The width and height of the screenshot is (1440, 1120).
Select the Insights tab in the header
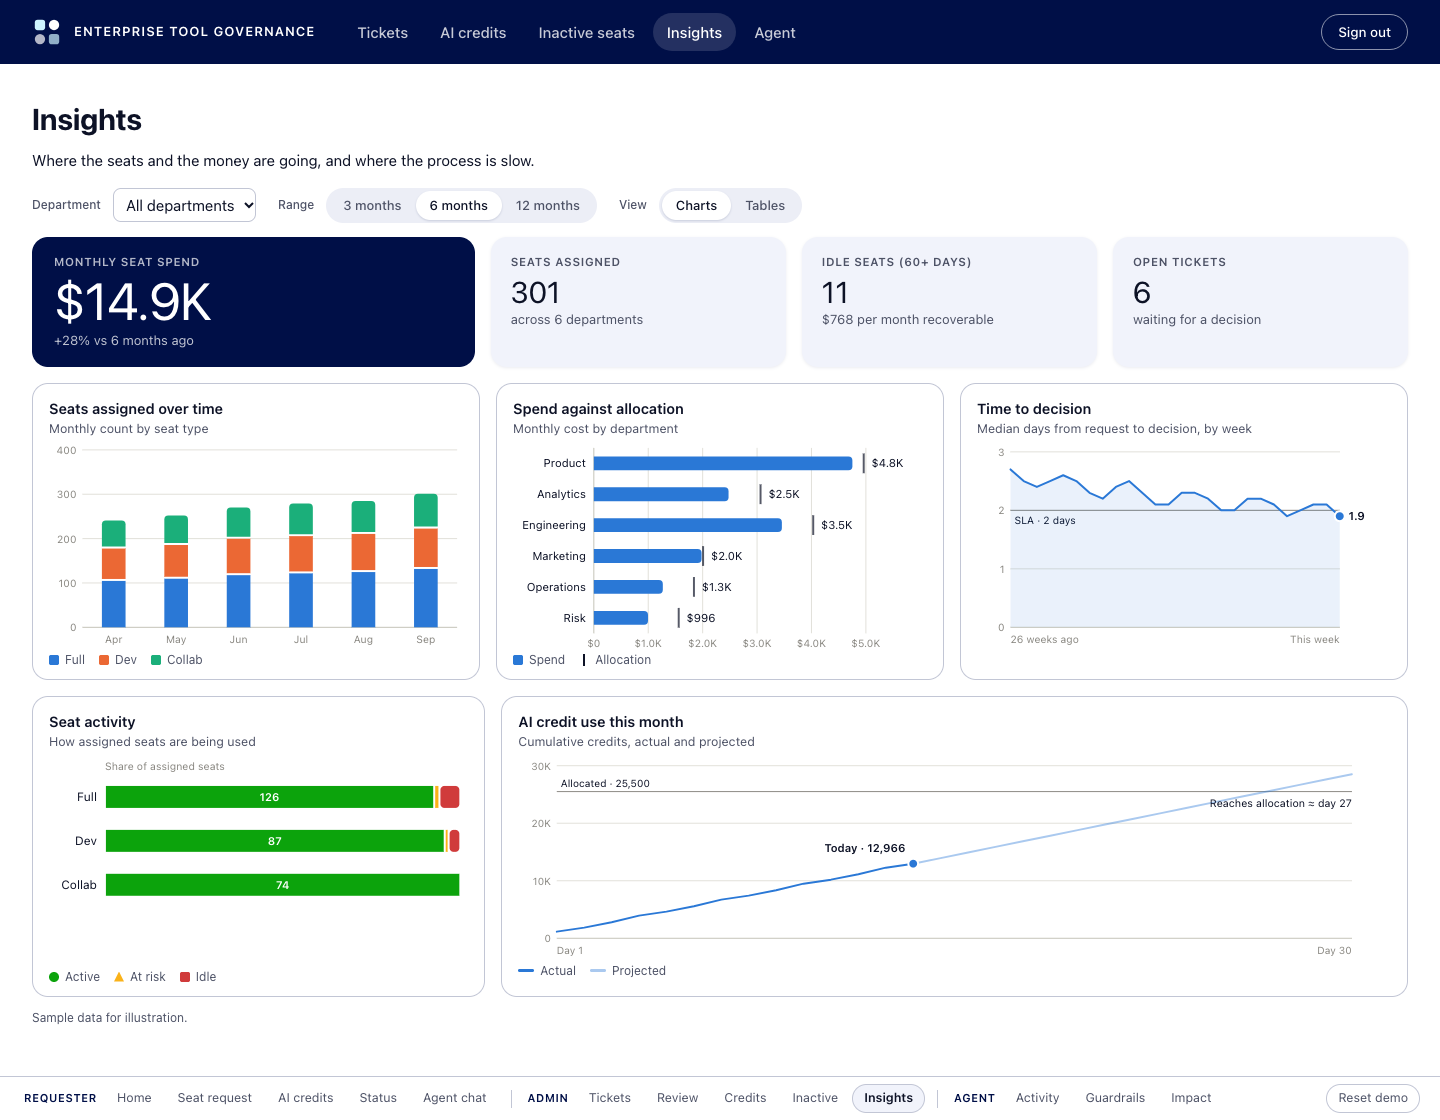pos(694,33)
